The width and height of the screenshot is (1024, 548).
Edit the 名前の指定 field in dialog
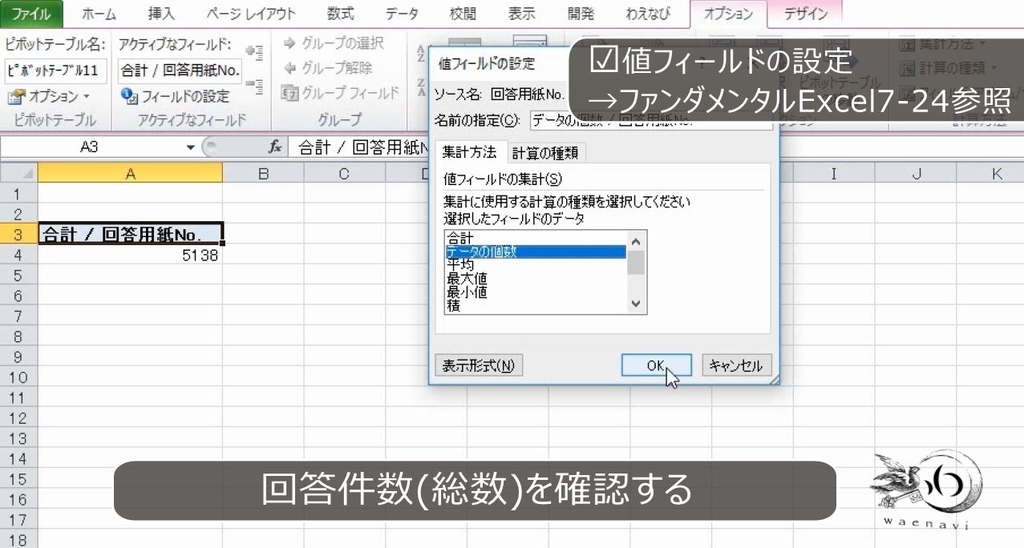coord(650,121)
